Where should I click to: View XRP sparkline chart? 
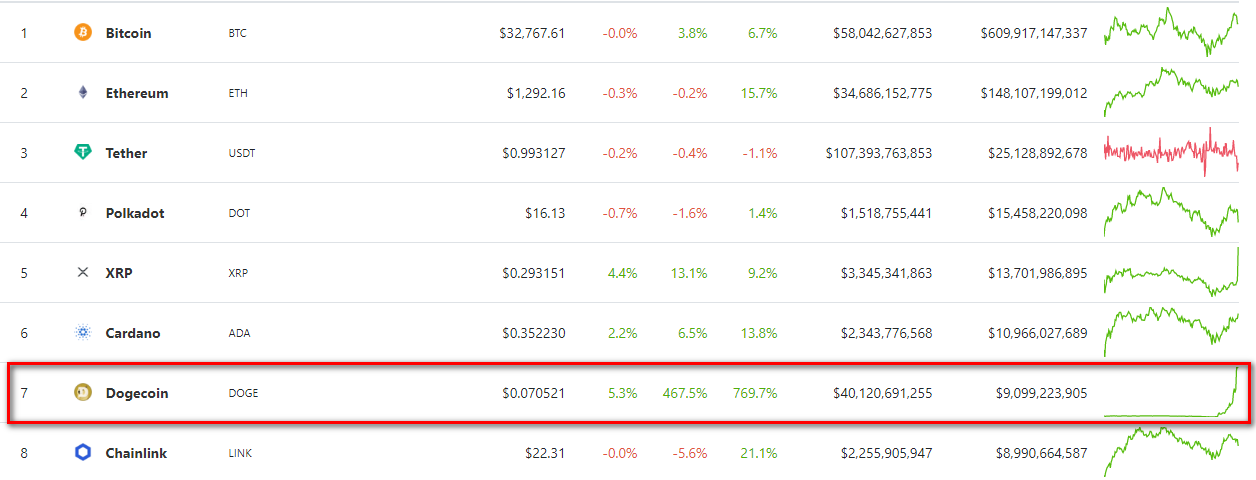point(1171,271)
